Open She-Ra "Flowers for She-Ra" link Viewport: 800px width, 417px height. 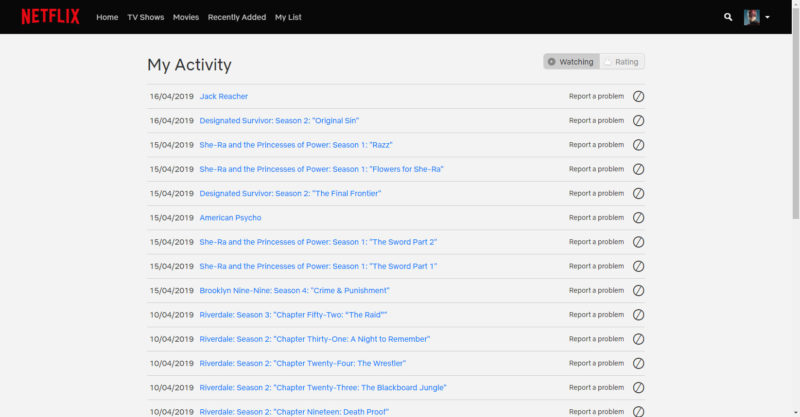tap(321, 169)
